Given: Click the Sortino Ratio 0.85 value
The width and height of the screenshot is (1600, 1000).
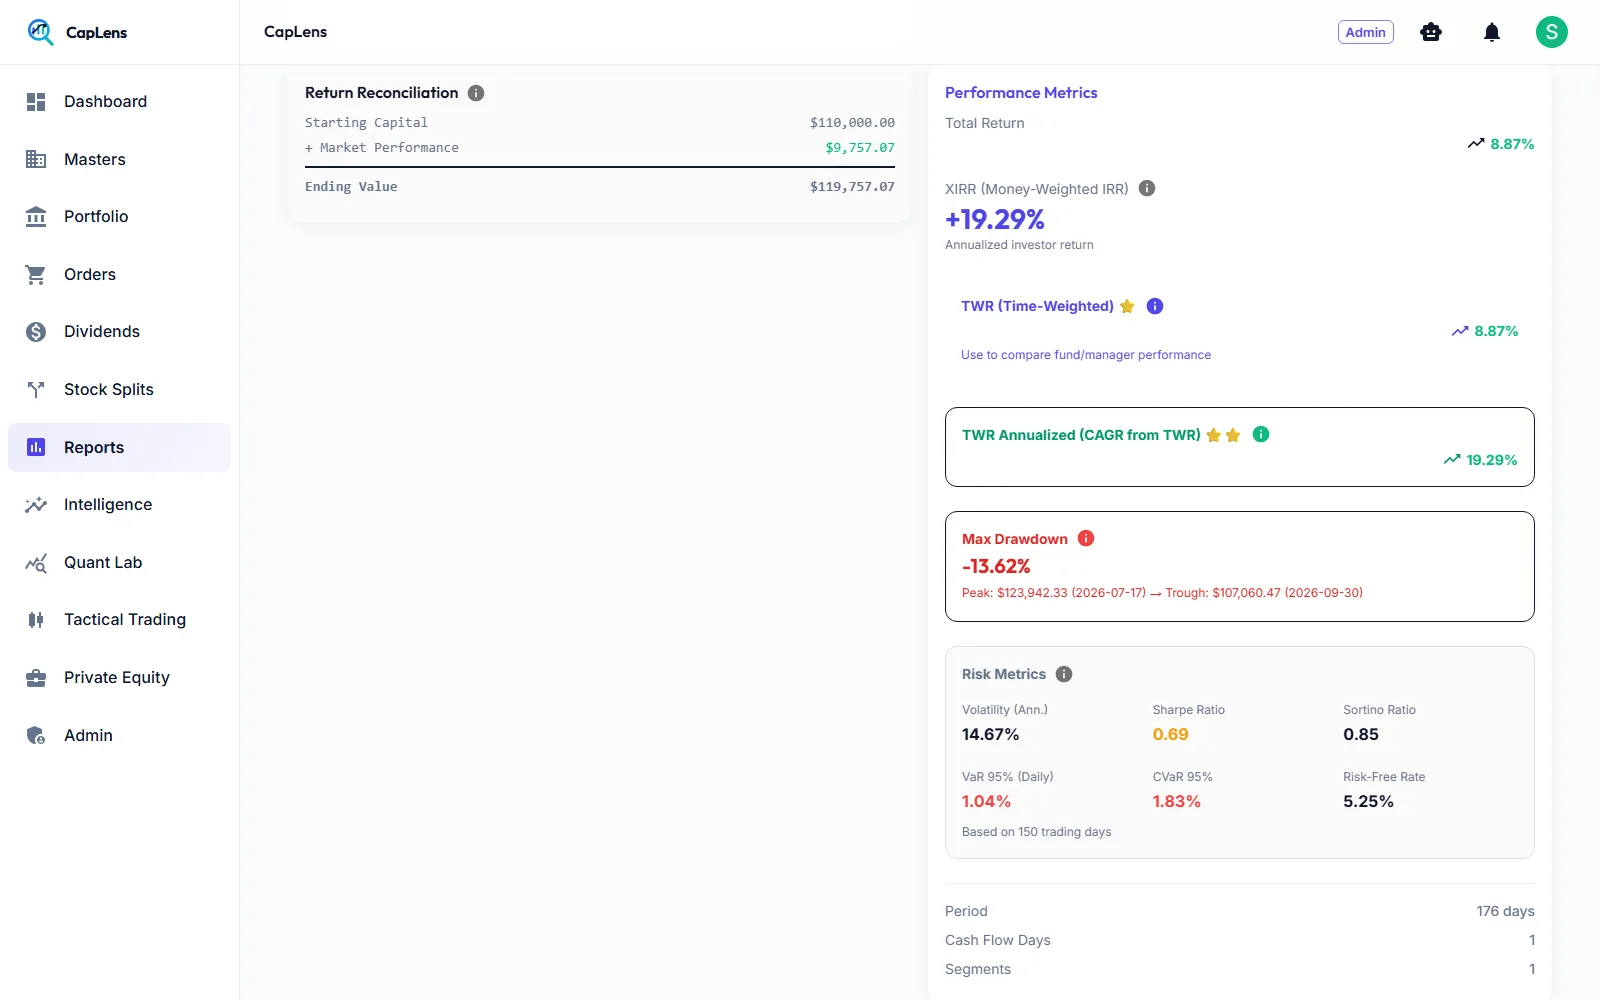Looking at the screenshot, I should (1361, 734).
